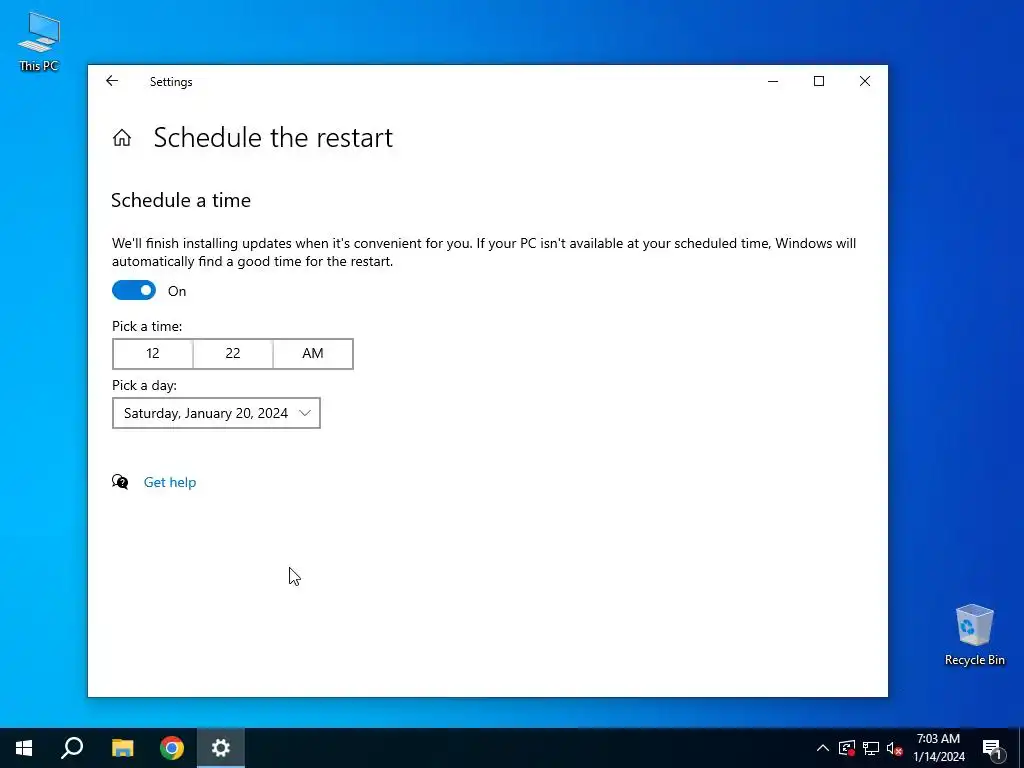1024x768 pixels.
Task: Click the tray icon with red dot badge
Action: pos(847,748)
